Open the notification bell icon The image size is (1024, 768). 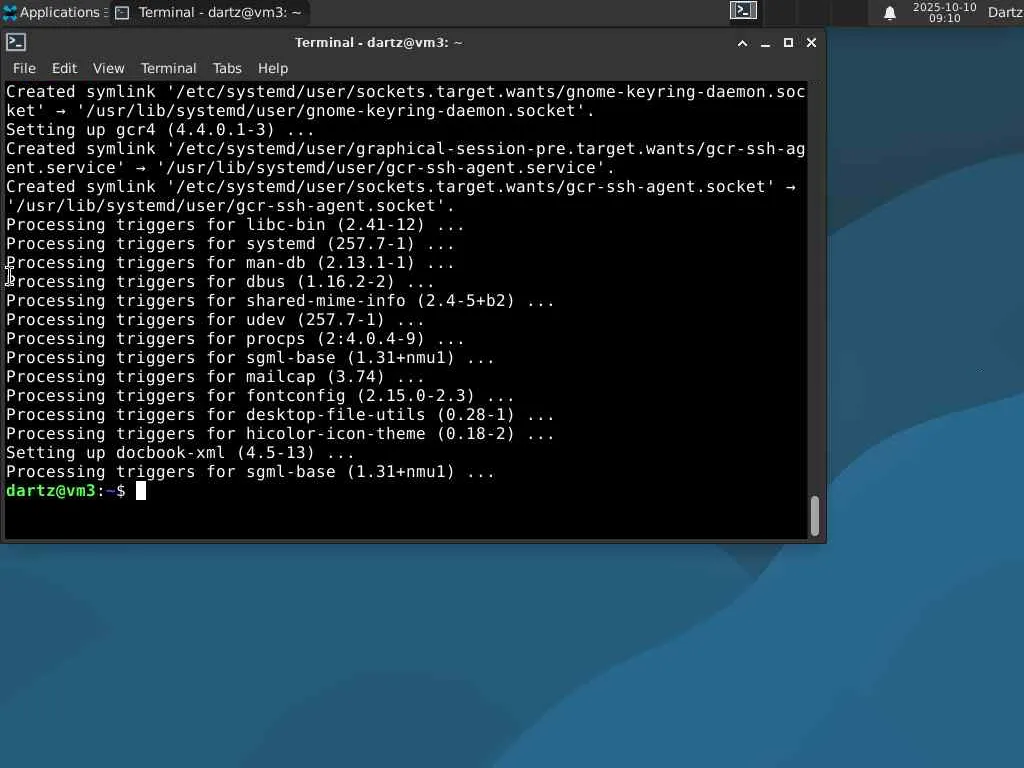click(x=889, y=13)
